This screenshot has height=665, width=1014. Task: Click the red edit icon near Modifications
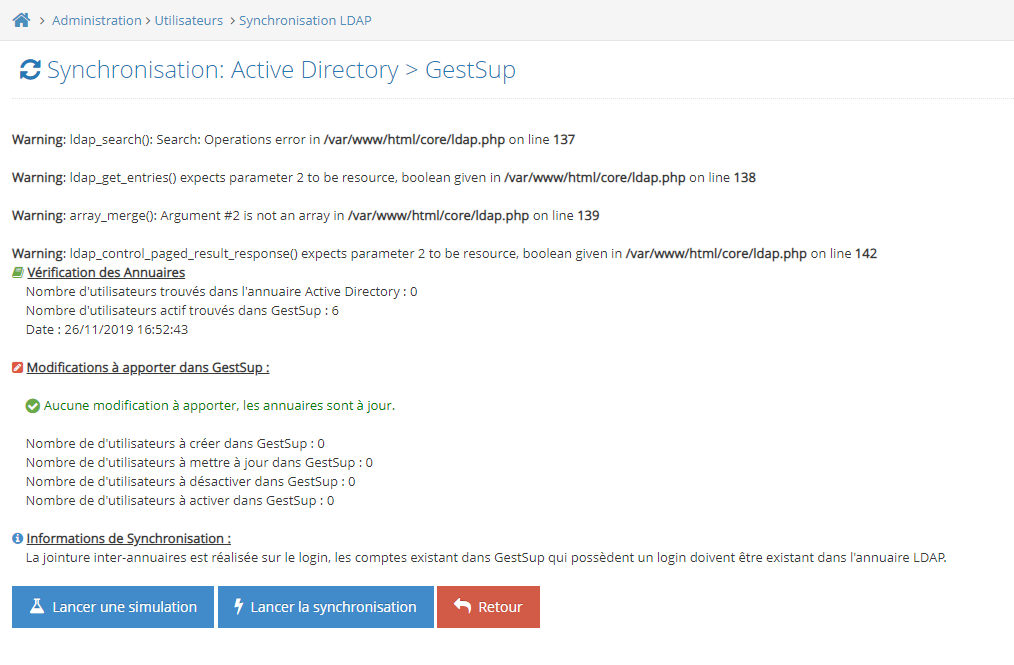tap(17, 368)
